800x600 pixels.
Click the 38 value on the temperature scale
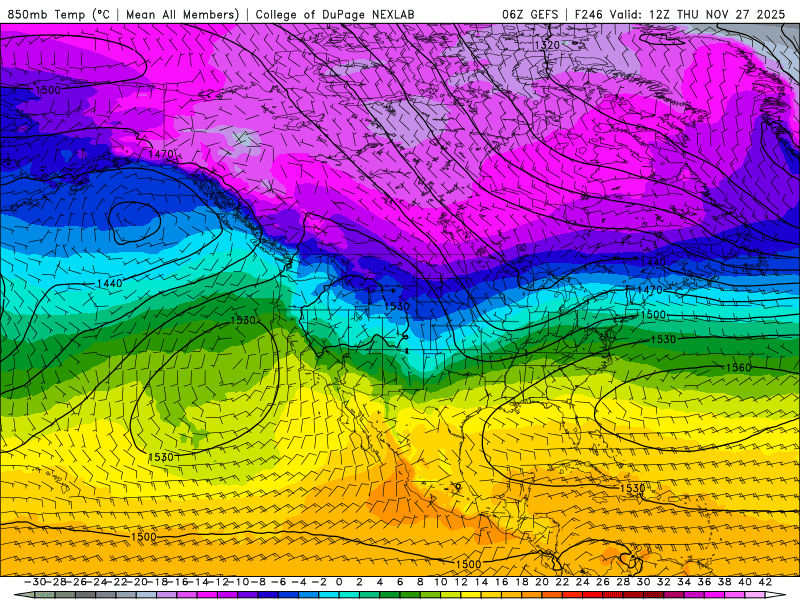click(724, 582)
